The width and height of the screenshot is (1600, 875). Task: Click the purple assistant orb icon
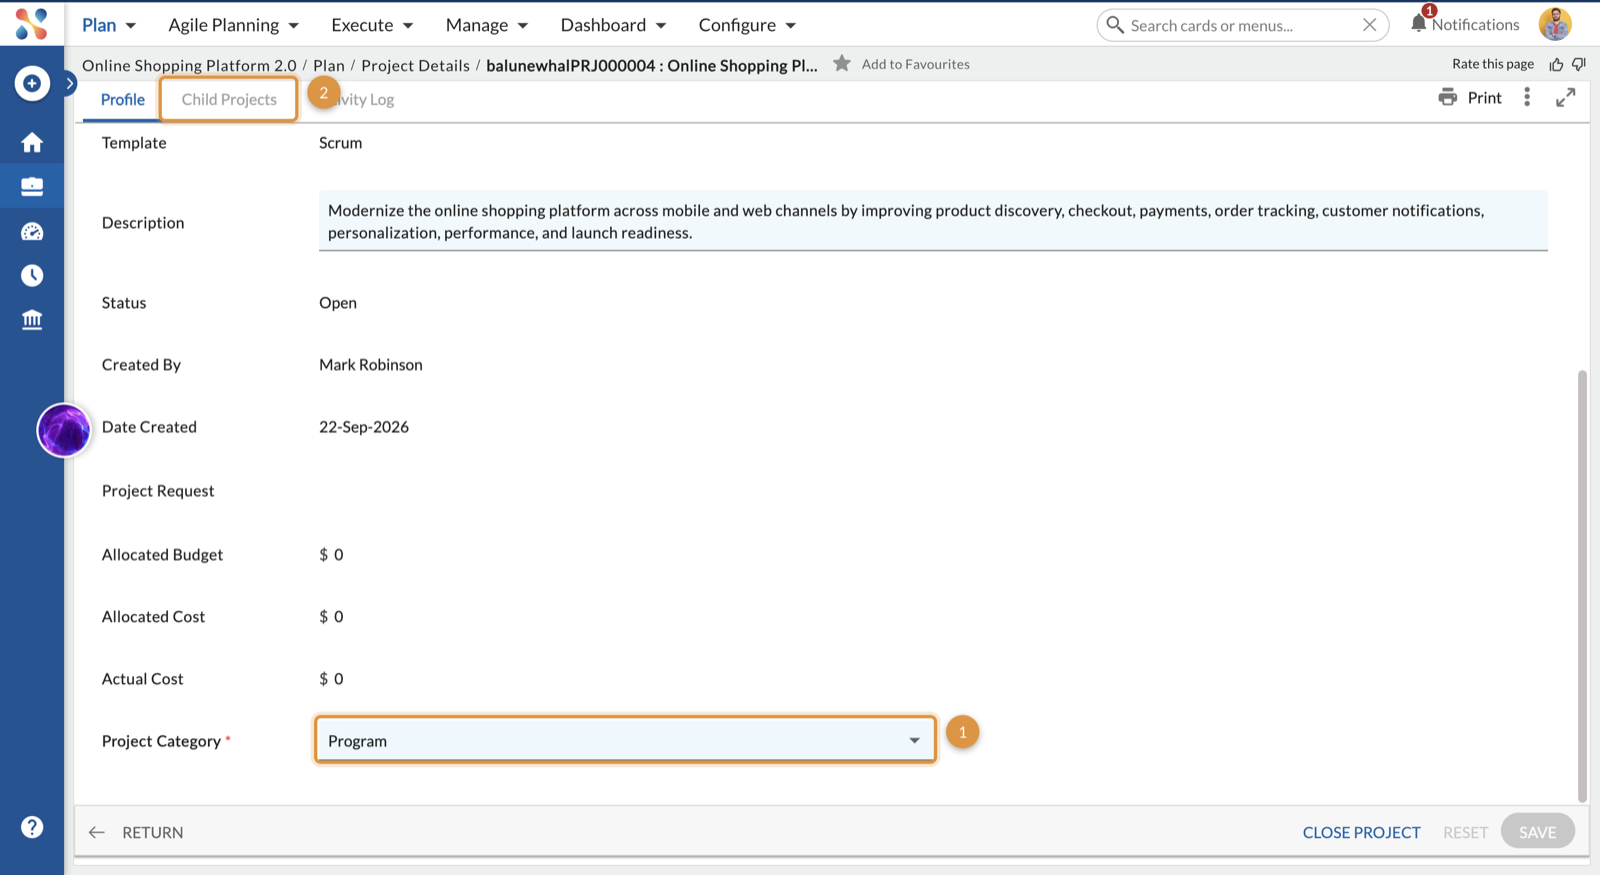(64, 430)
